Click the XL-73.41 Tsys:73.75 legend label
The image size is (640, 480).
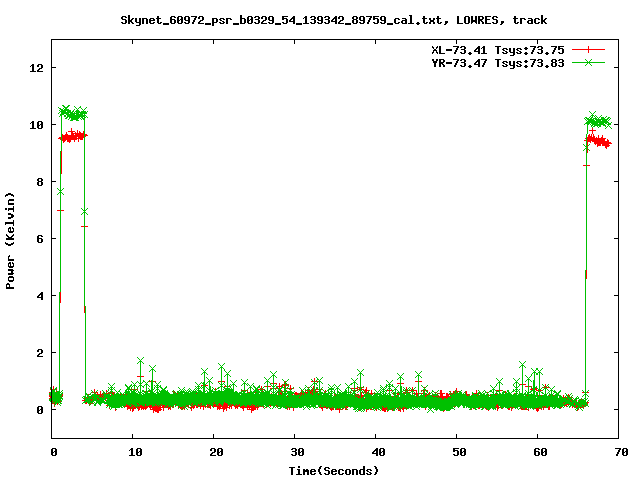coord(492,49)
